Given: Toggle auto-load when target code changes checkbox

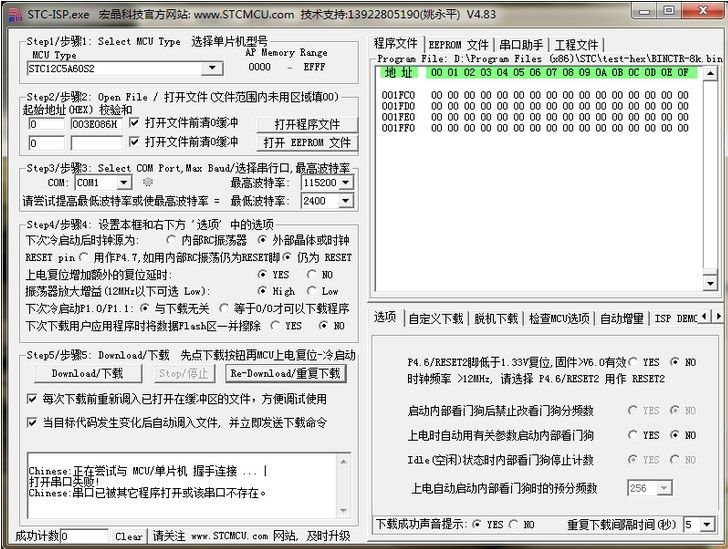Looking at the screenshot, I should pos(32,422).
